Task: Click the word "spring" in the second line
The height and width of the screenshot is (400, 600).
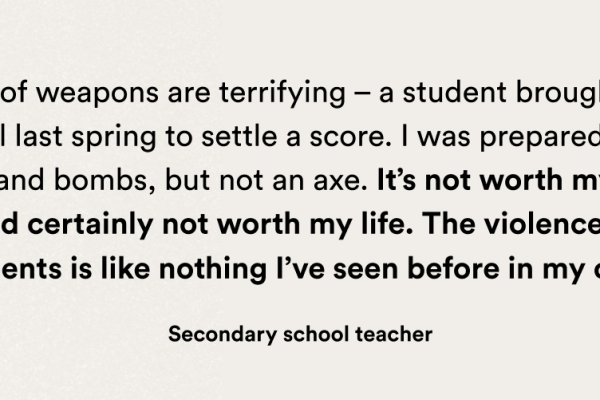Action: (114, 138)
